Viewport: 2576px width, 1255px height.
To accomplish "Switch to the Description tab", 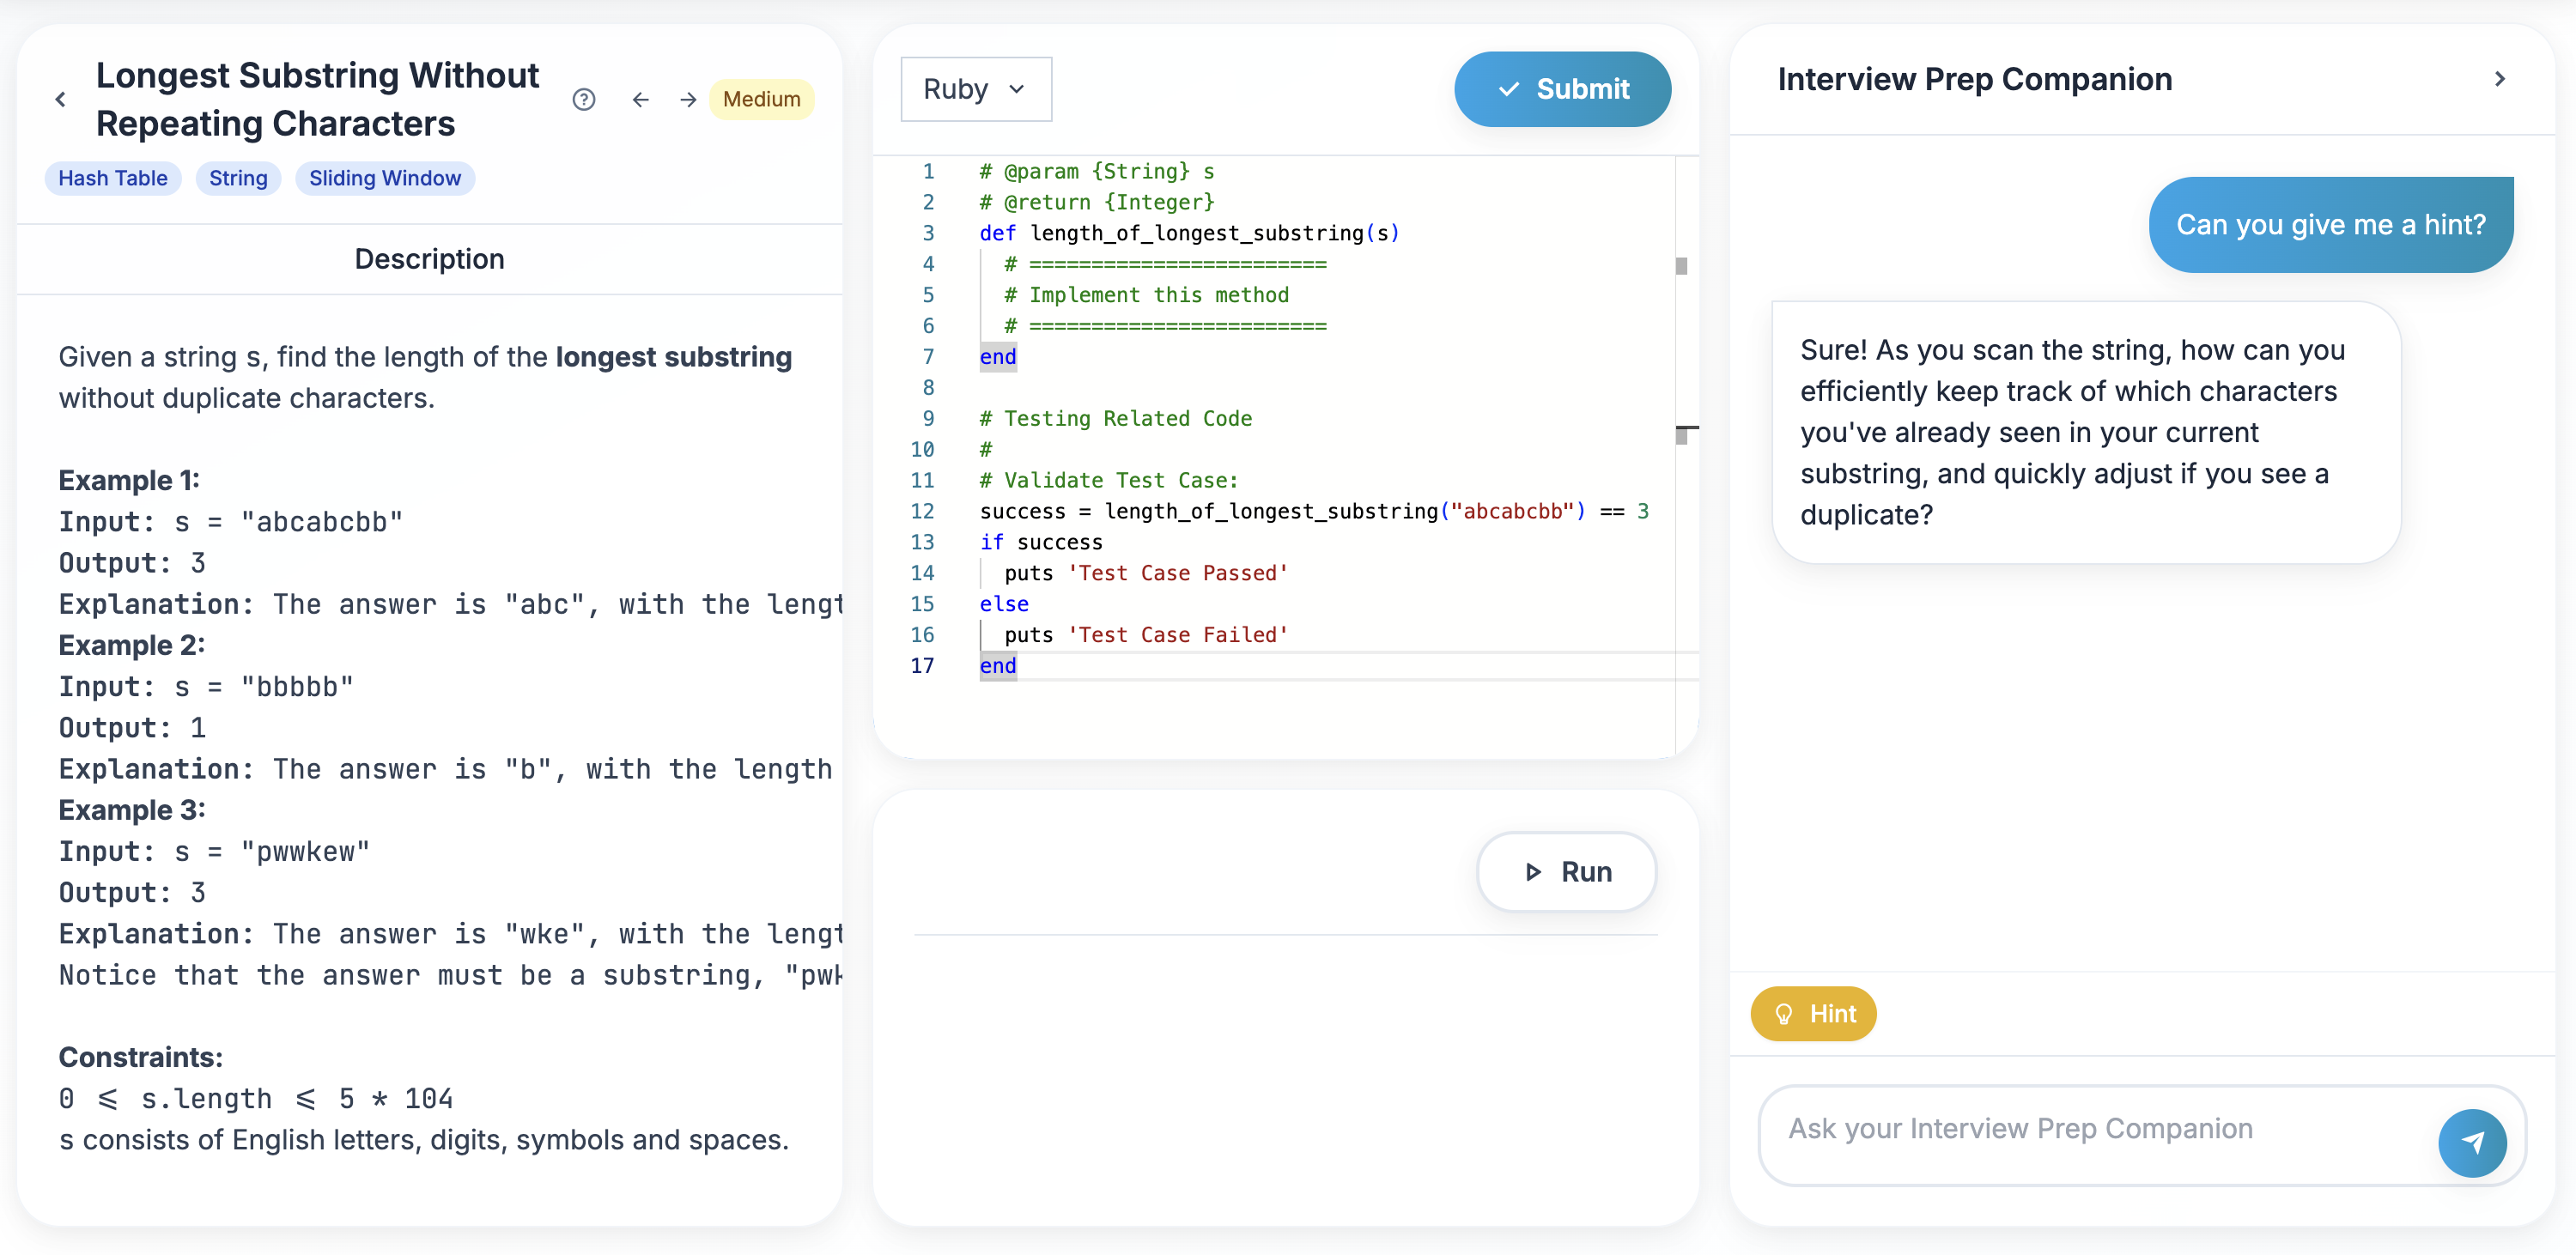I will [429, 259].
